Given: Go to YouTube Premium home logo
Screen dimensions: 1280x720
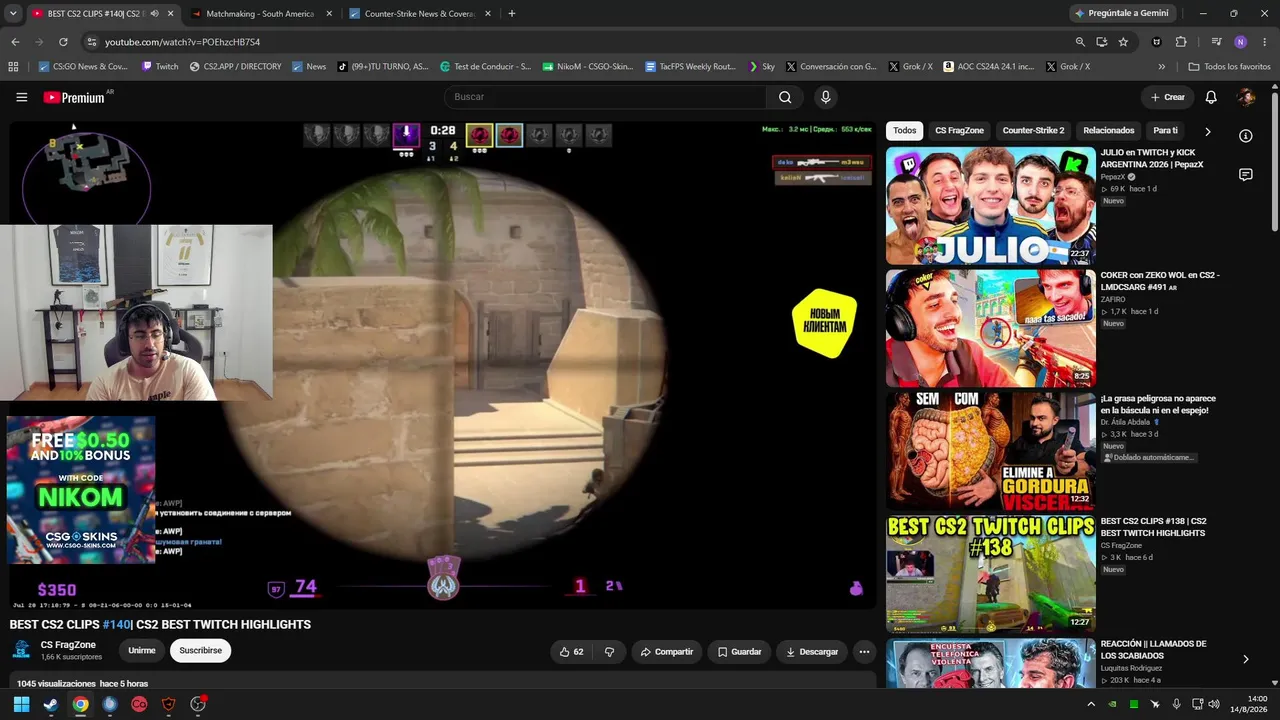Looking at the screenshot, I should 74,97.
